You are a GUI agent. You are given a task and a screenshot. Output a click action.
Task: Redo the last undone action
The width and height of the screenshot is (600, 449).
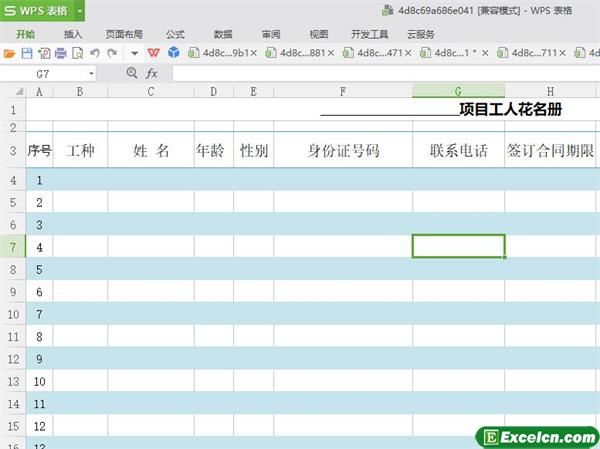[112, 52]
